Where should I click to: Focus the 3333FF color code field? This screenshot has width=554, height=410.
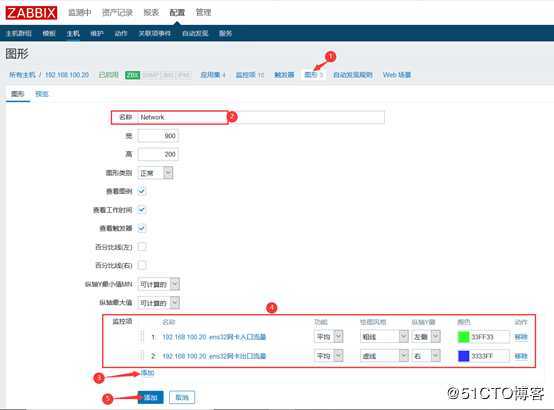click(490, 356)
